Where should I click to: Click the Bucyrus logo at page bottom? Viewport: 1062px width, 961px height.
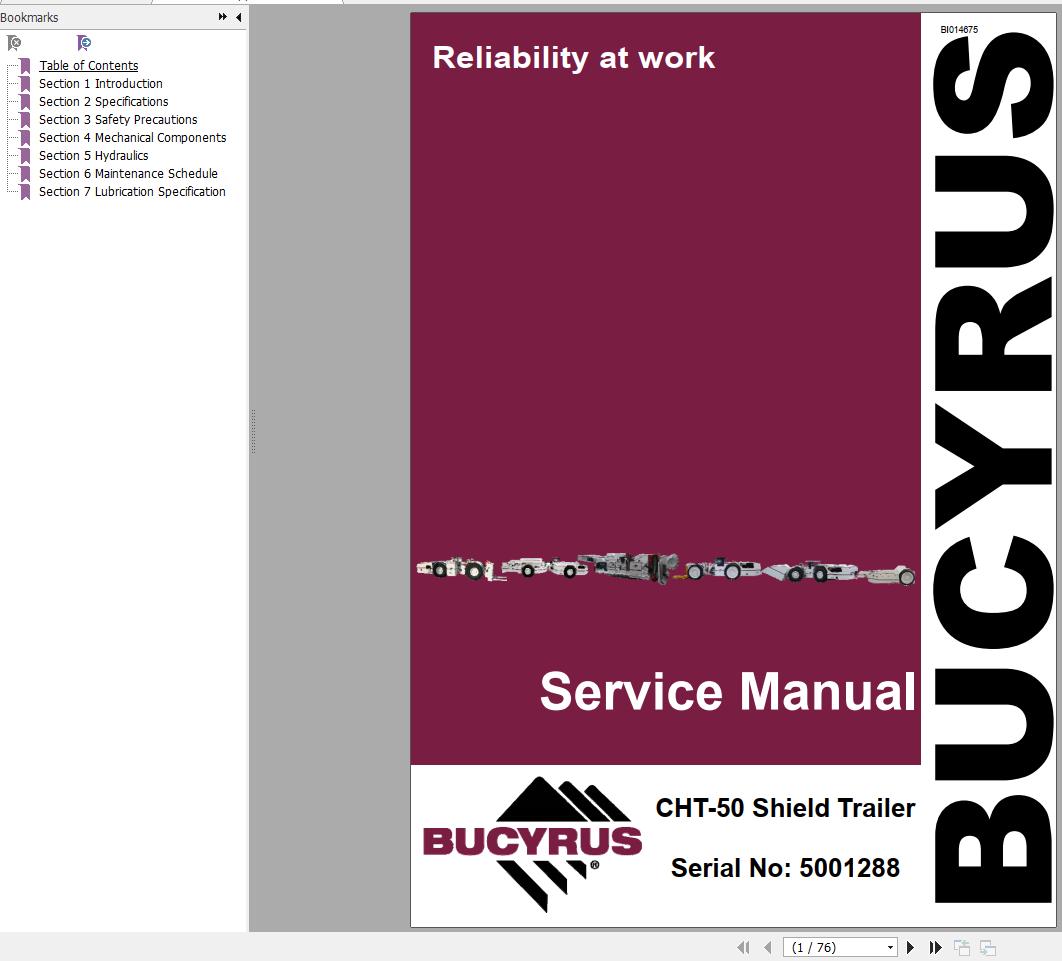click(532, 844)
